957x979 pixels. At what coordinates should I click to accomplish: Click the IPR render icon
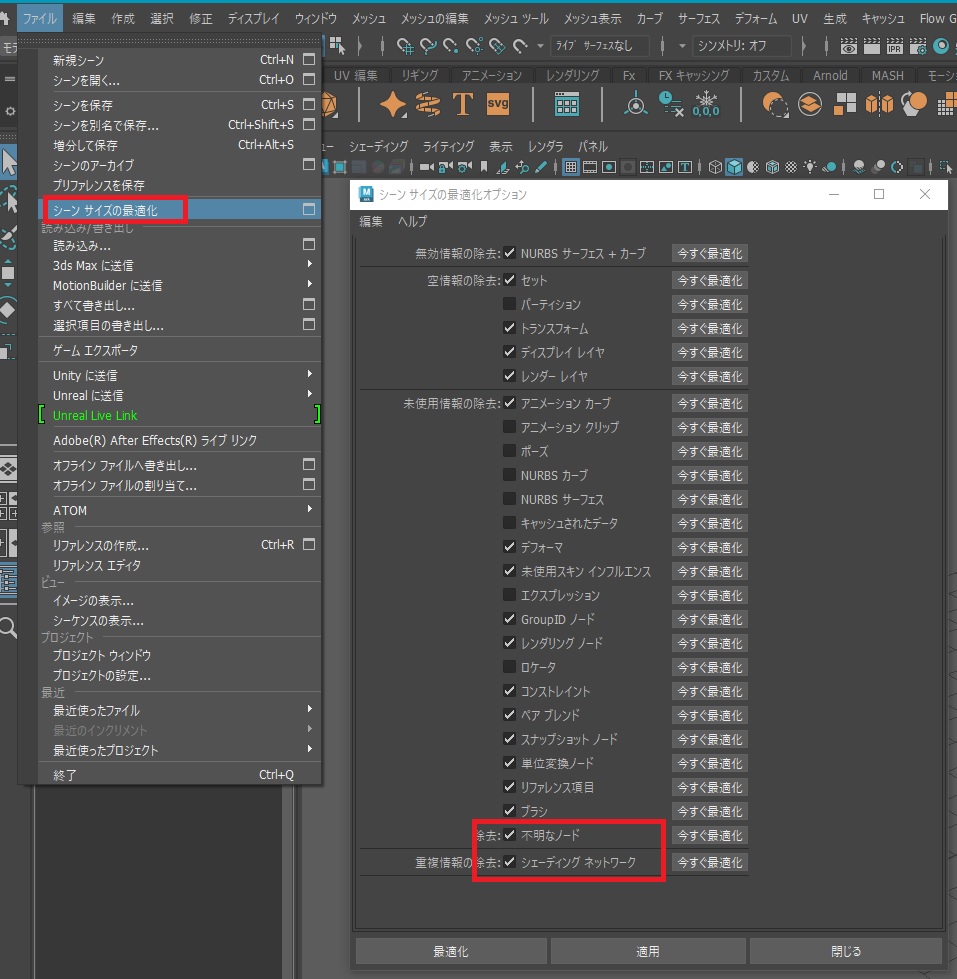[895, 46]
